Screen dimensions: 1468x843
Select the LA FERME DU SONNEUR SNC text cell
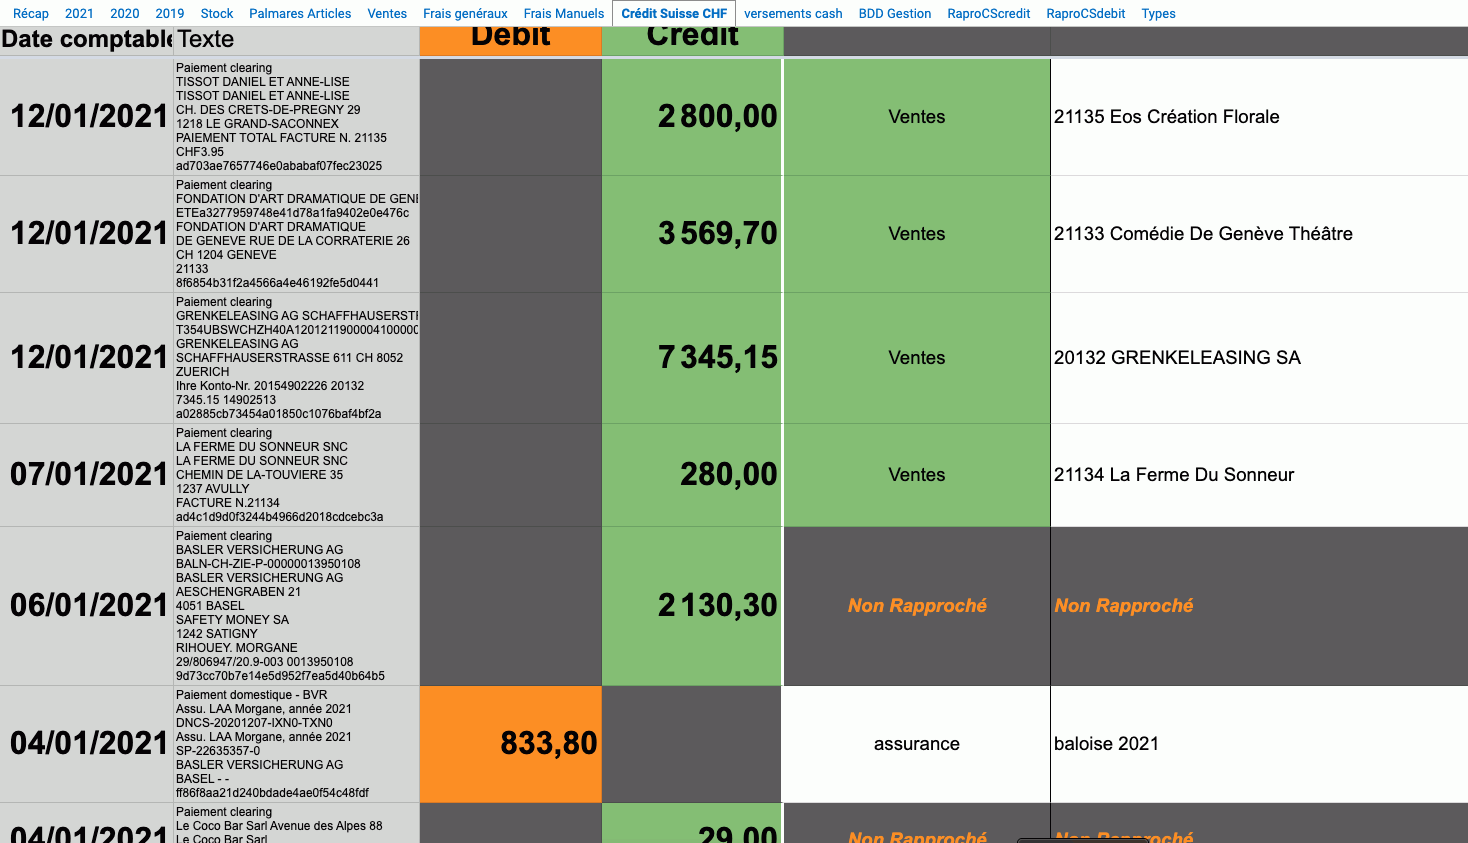pos(296,475)
